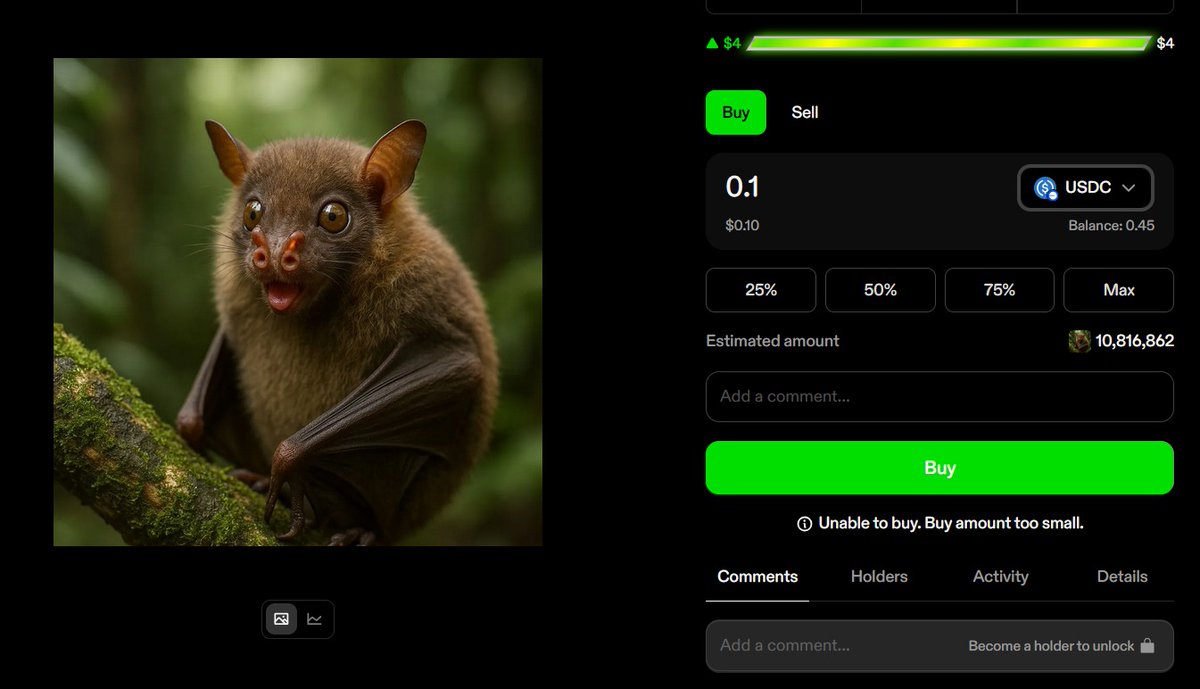Image resolution: width=1200 pixels, height=689 pixels.
Task: Click the green up-arrow beside $4
Action: coord(712,43)
